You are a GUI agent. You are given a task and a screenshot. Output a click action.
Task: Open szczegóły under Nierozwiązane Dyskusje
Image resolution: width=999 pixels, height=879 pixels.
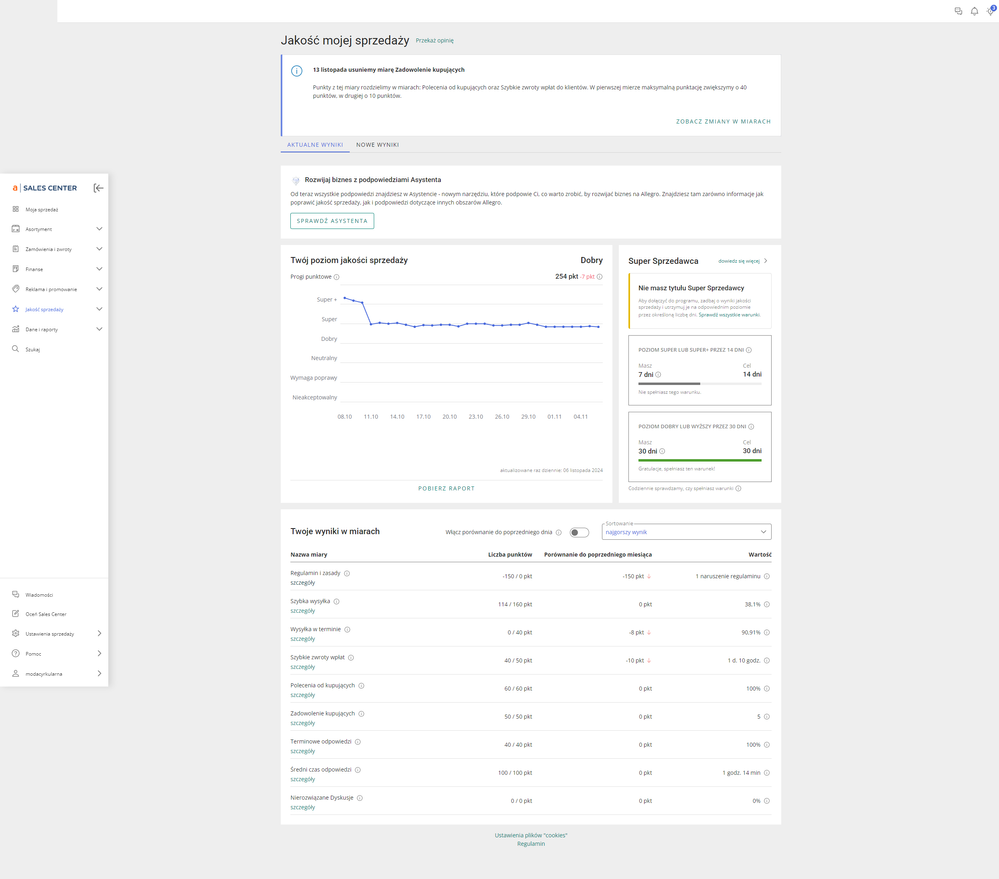point(303,808)
